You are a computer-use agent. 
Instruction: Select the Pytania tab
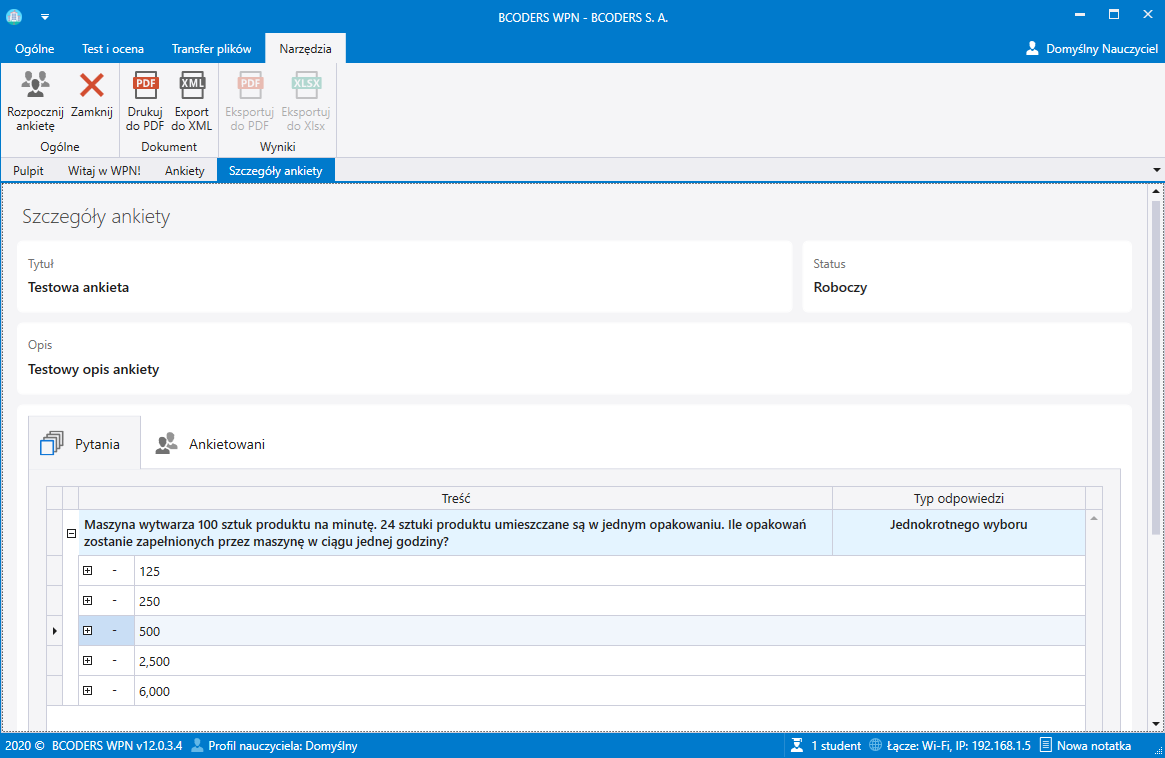pos(84,444)
